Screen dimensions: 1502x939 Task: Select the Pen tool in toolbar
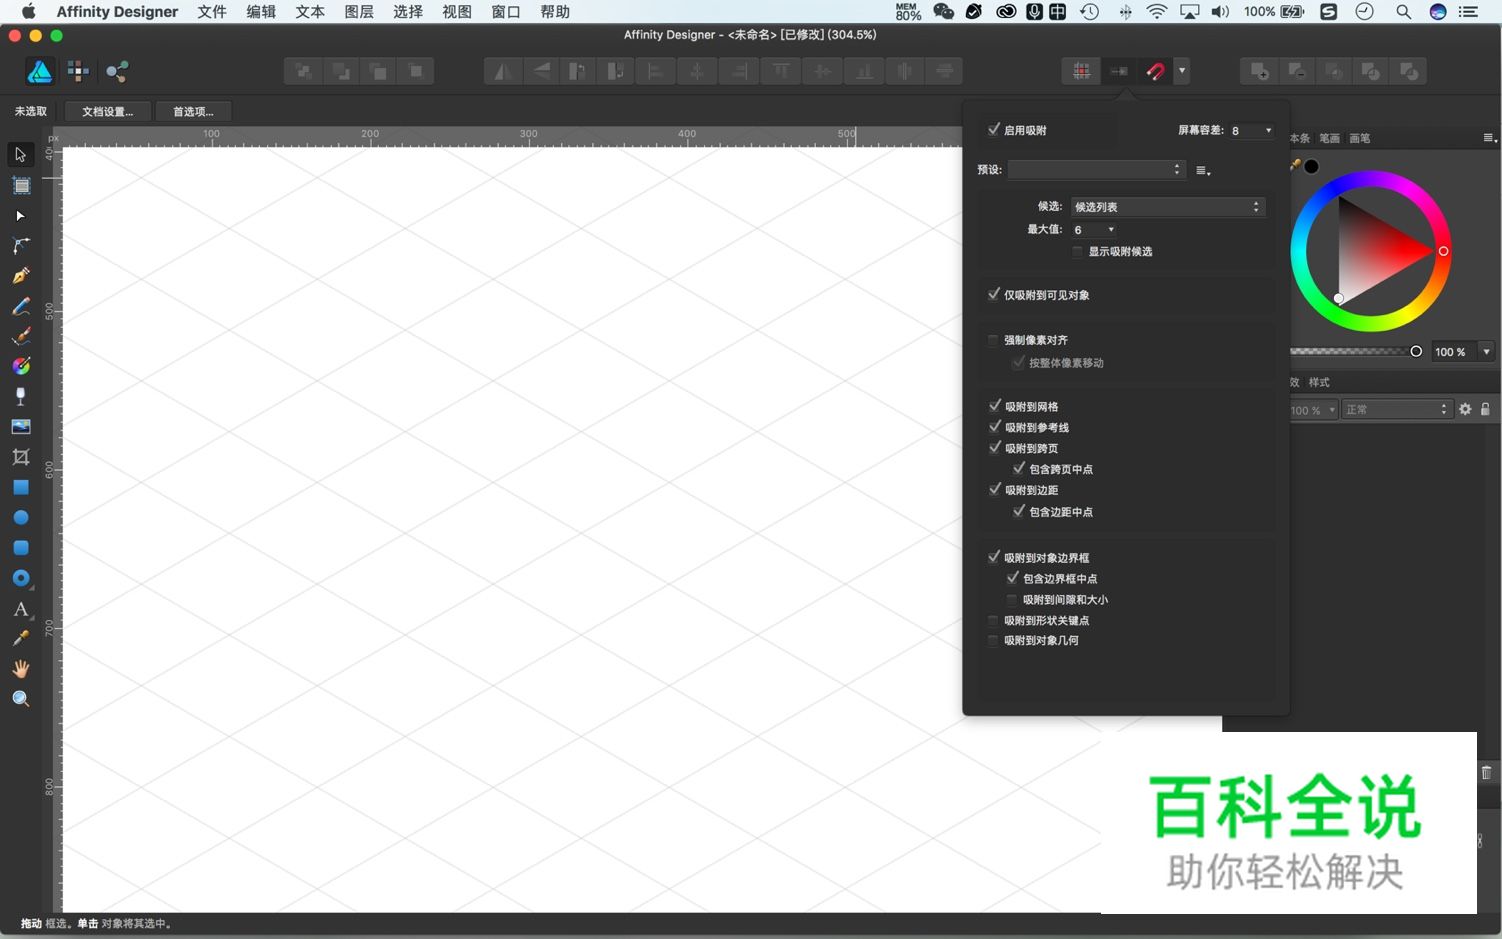pyautogui.click(x=21, y=276)
